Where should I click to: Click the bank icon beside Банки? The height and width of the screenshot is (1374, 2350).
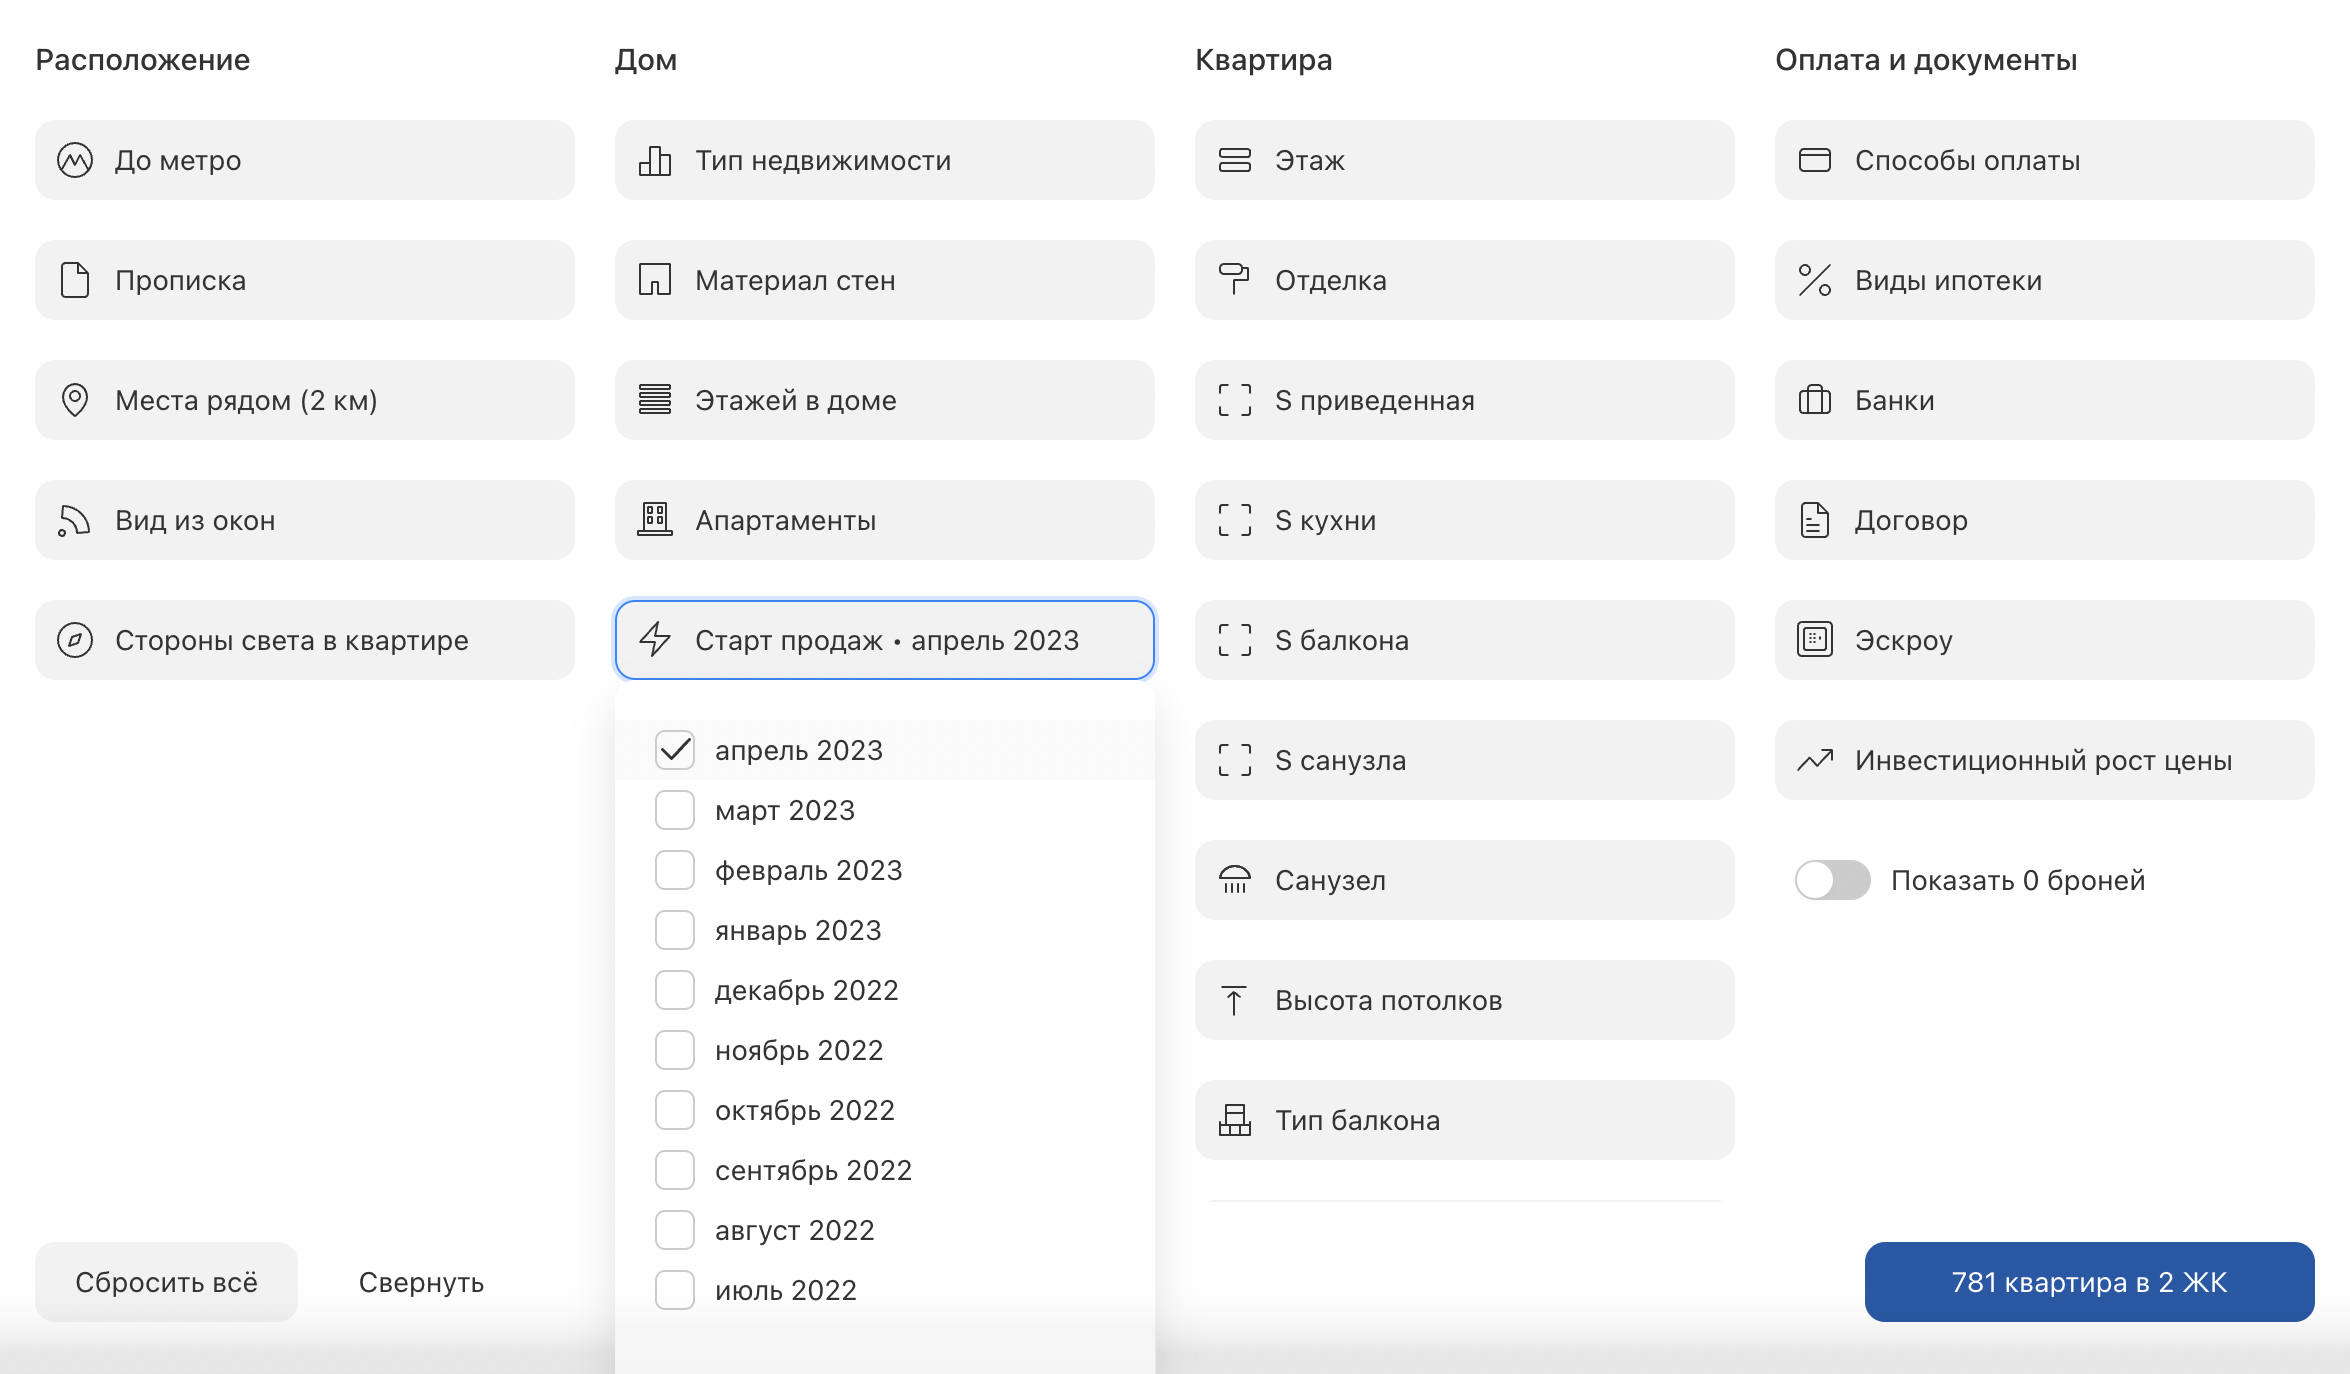click(x=1815, y=400)
